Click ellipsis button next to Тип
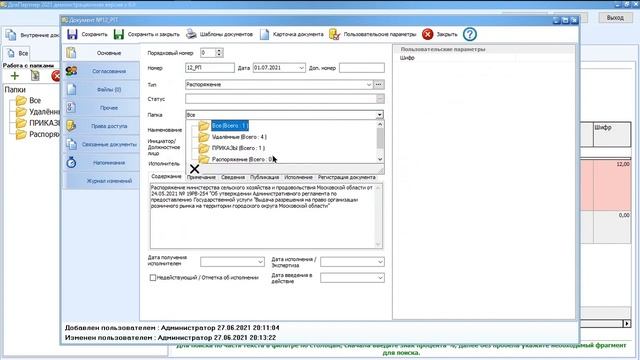Image resolution: width=640 pixels, height=360 pixels. pos(378,84)
